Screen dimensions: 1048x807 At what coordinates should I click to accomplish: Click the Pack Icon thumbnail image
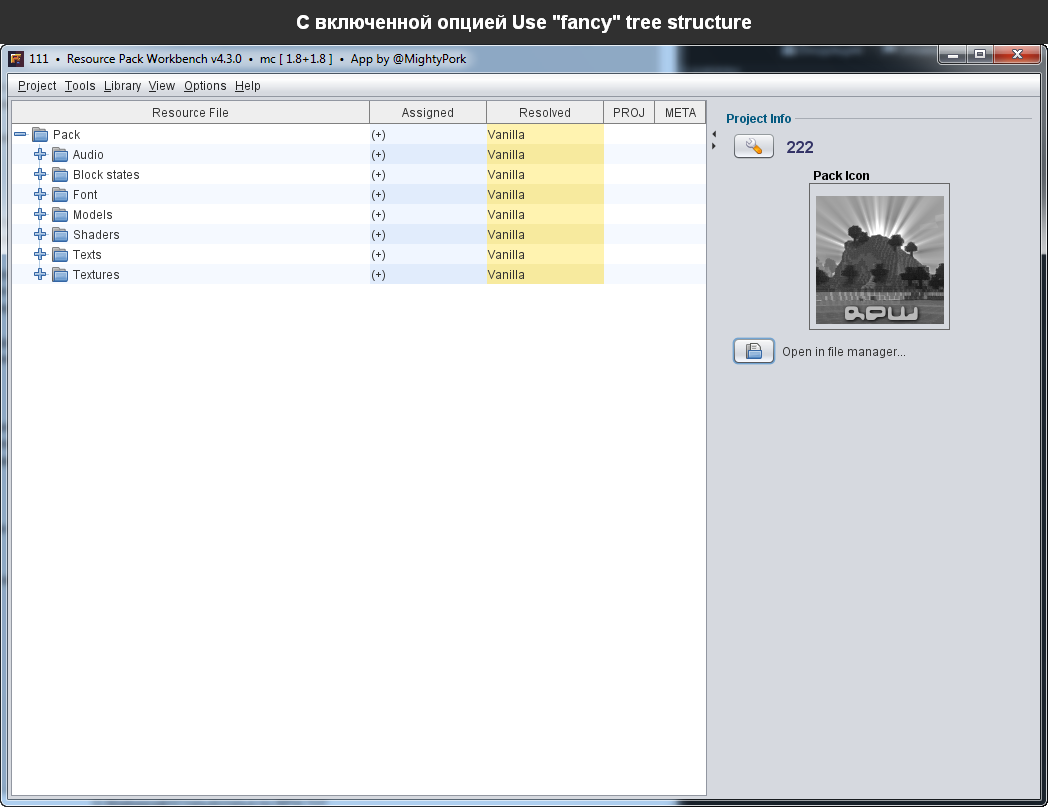click(x=879, y=259)
